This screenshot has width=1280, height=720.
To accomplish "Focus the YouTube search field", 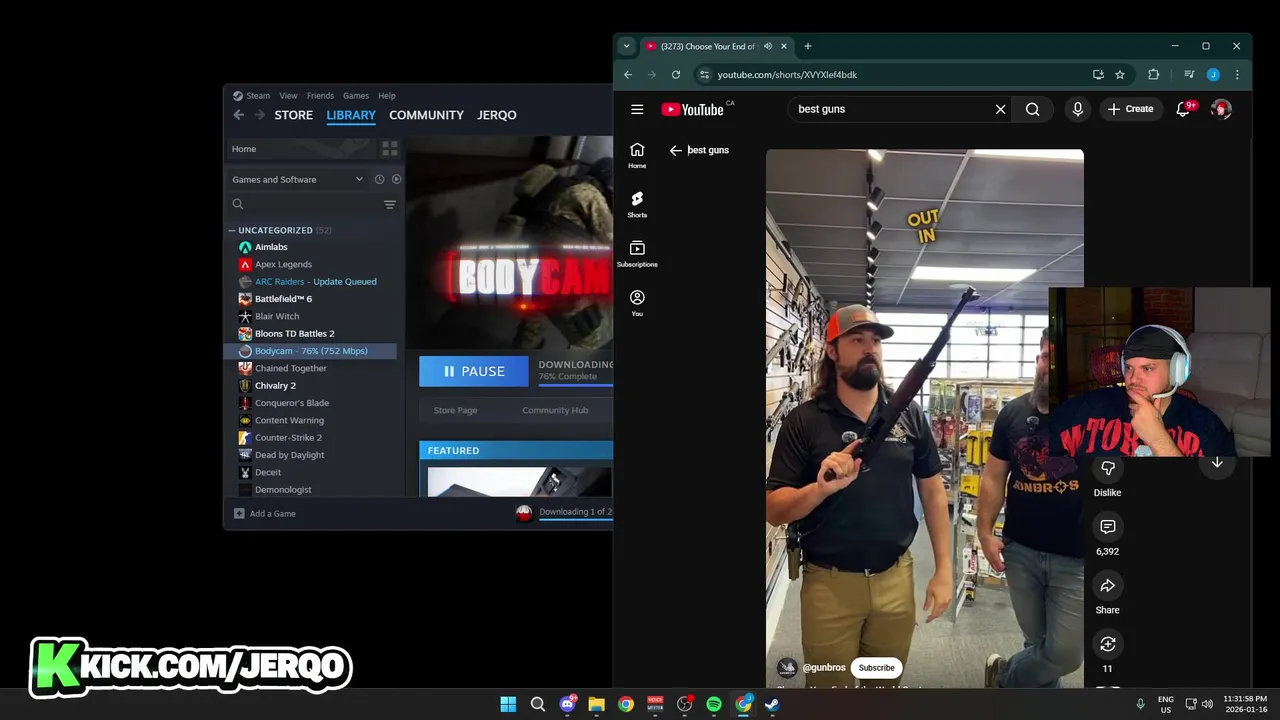I will pos(890,109).
